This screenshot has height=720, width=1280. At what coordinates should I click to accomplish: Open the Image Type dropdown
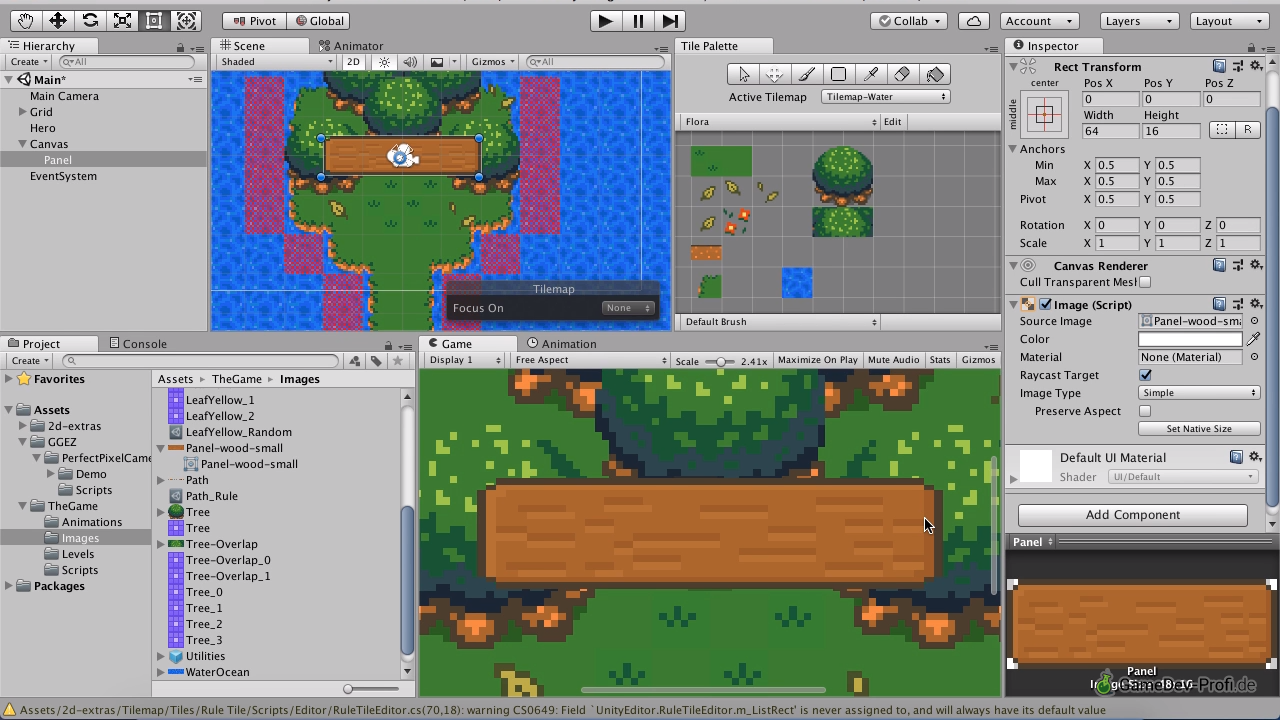(1198, 393)
